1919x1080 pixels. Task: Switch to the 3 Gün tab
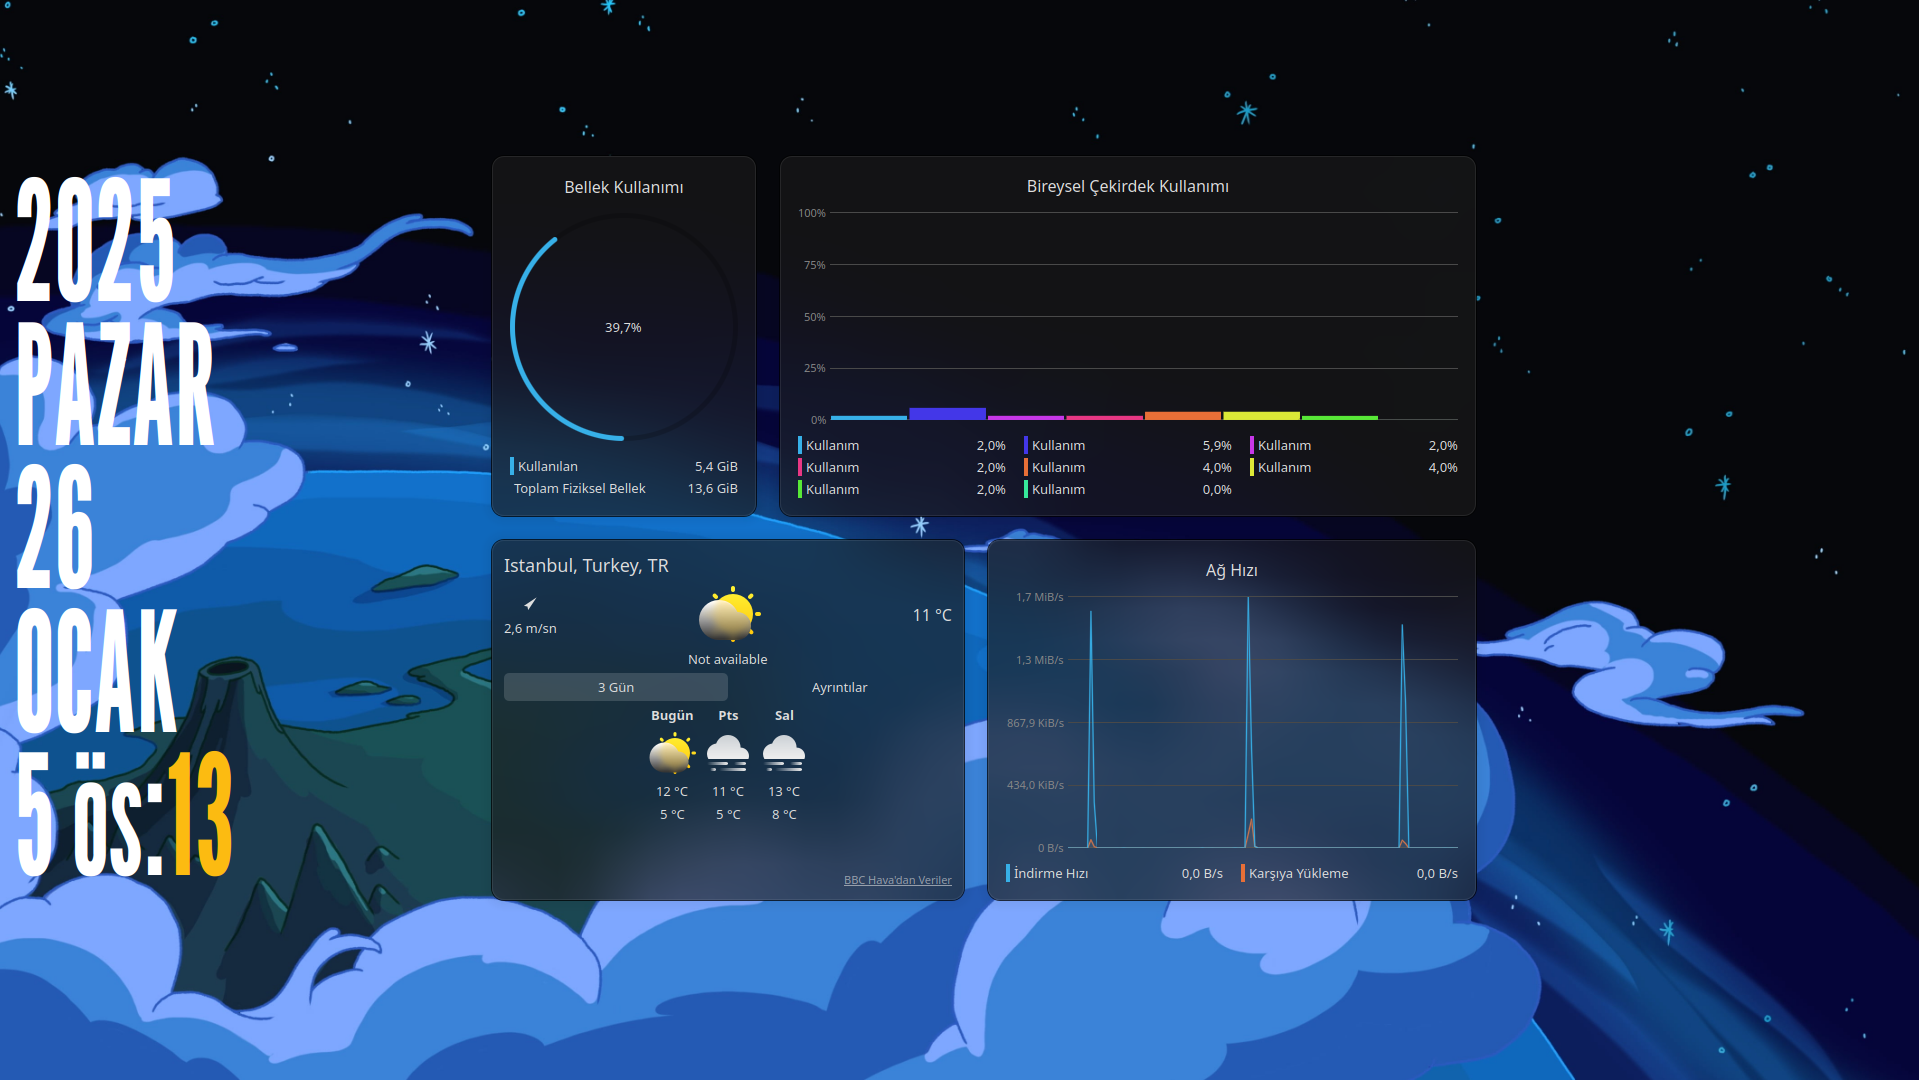616,687
